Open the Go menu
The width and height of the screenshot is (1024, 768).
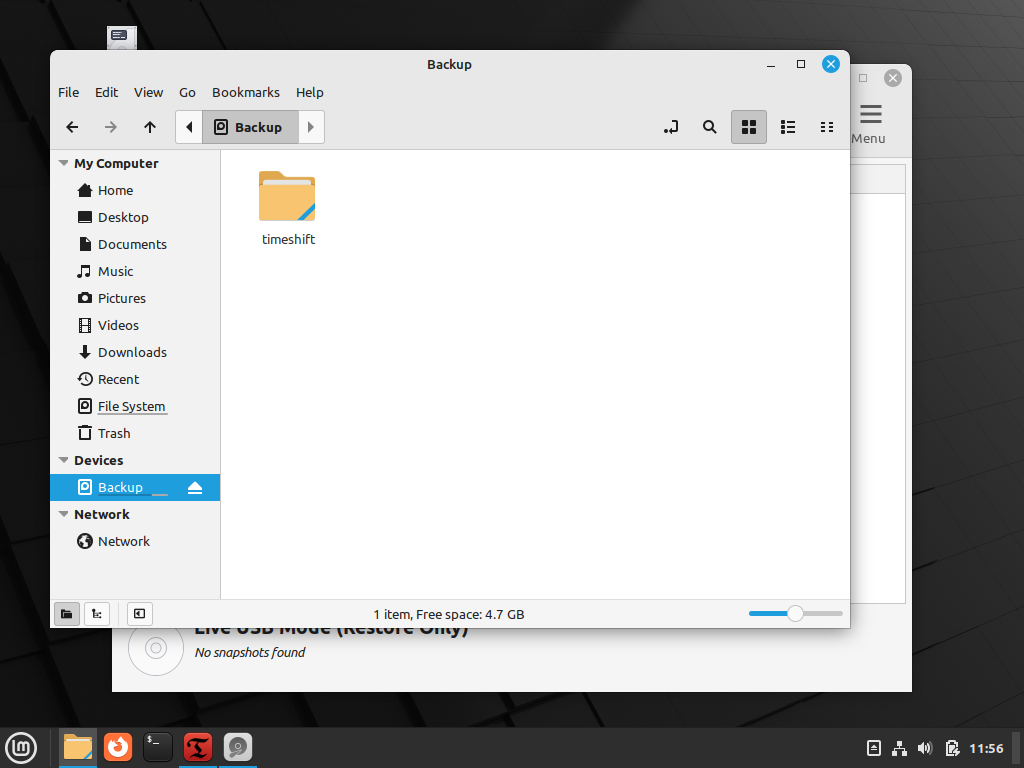point(187,92)
